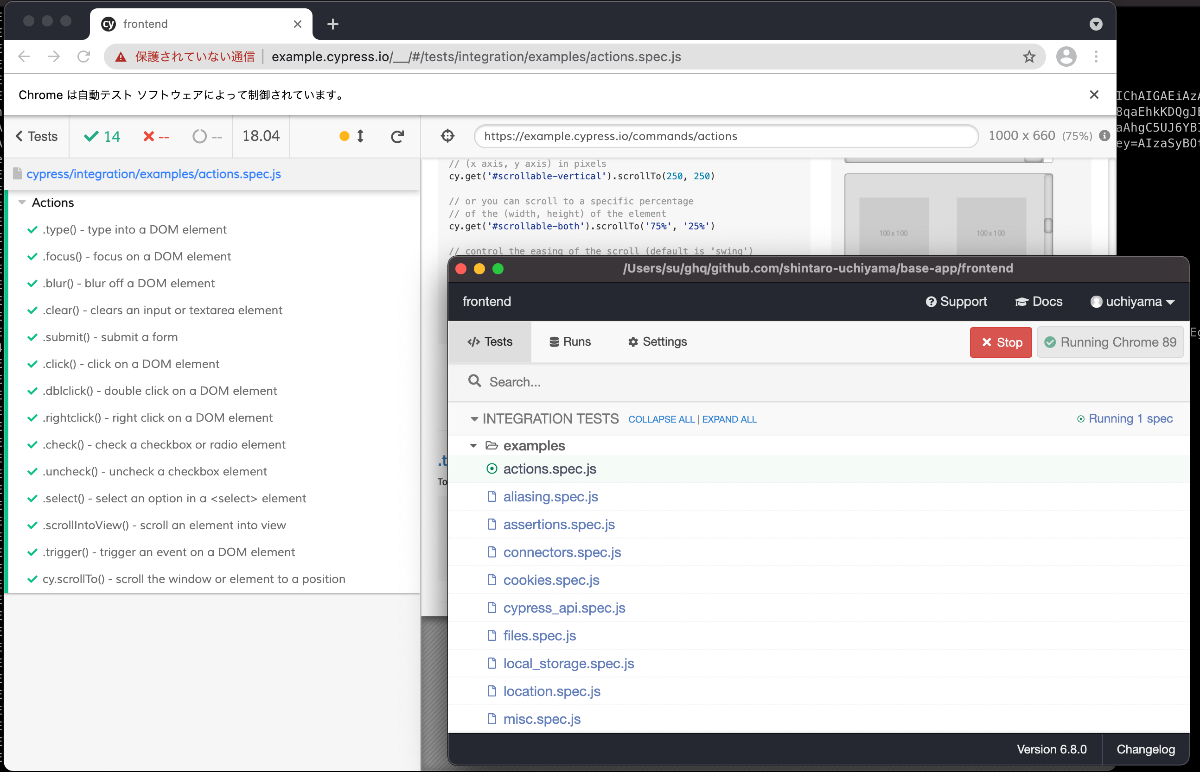Bookmark this page with the star icon
Image resolution: width=1200 pixels, height=772 pixels.
coord(1029,57)
